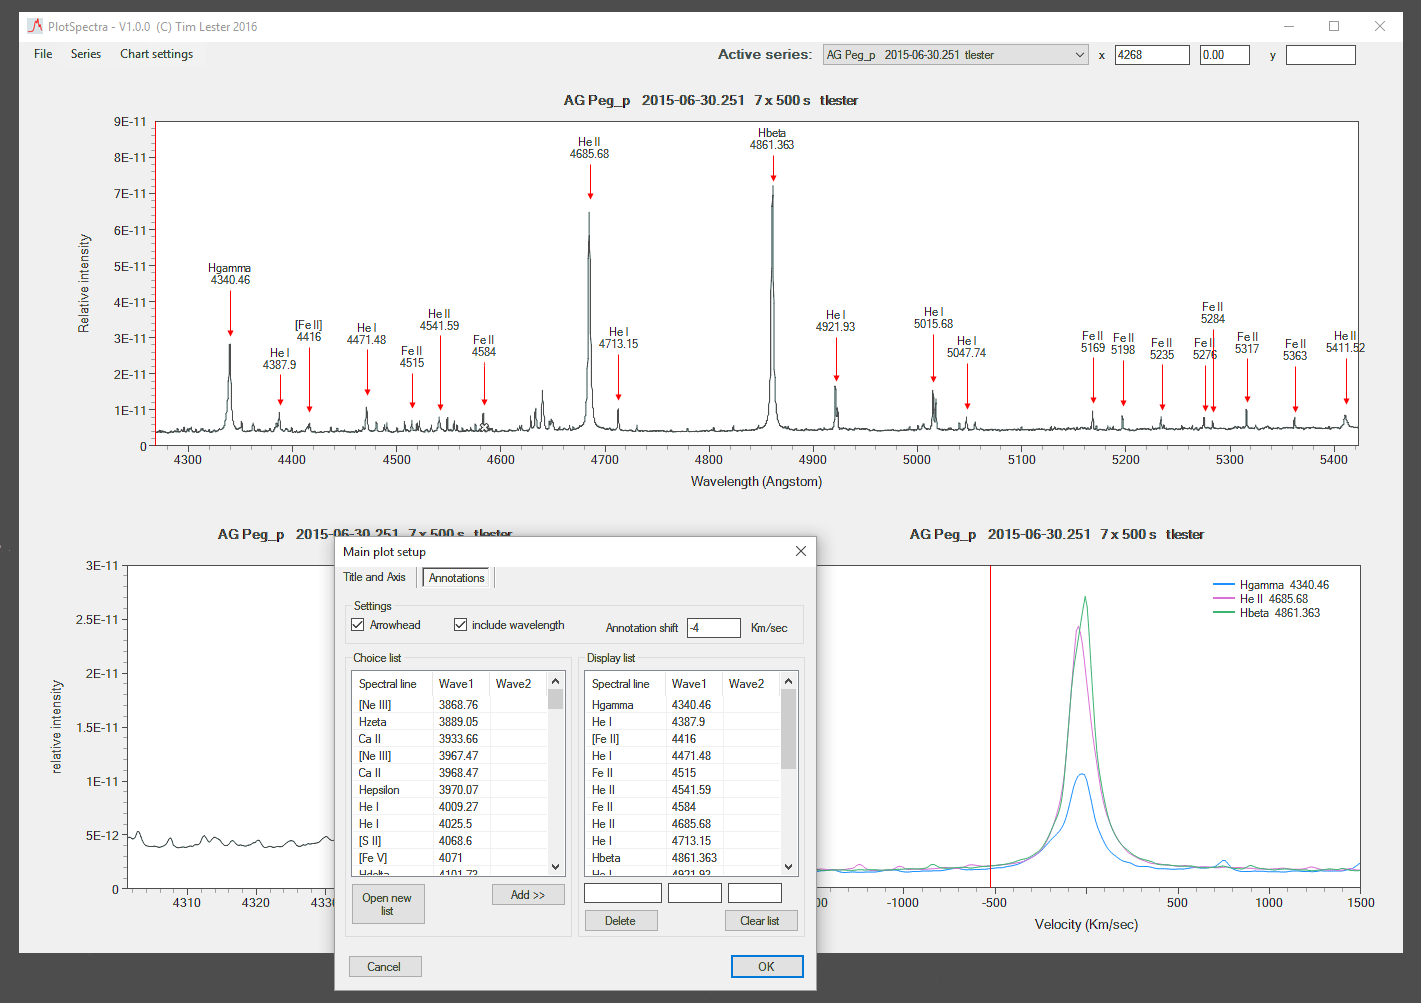This screenshot has width=1421, height=1003.
Task: Click the PlotSpectra app icon in title bar
Action: [x=35, y=26]
